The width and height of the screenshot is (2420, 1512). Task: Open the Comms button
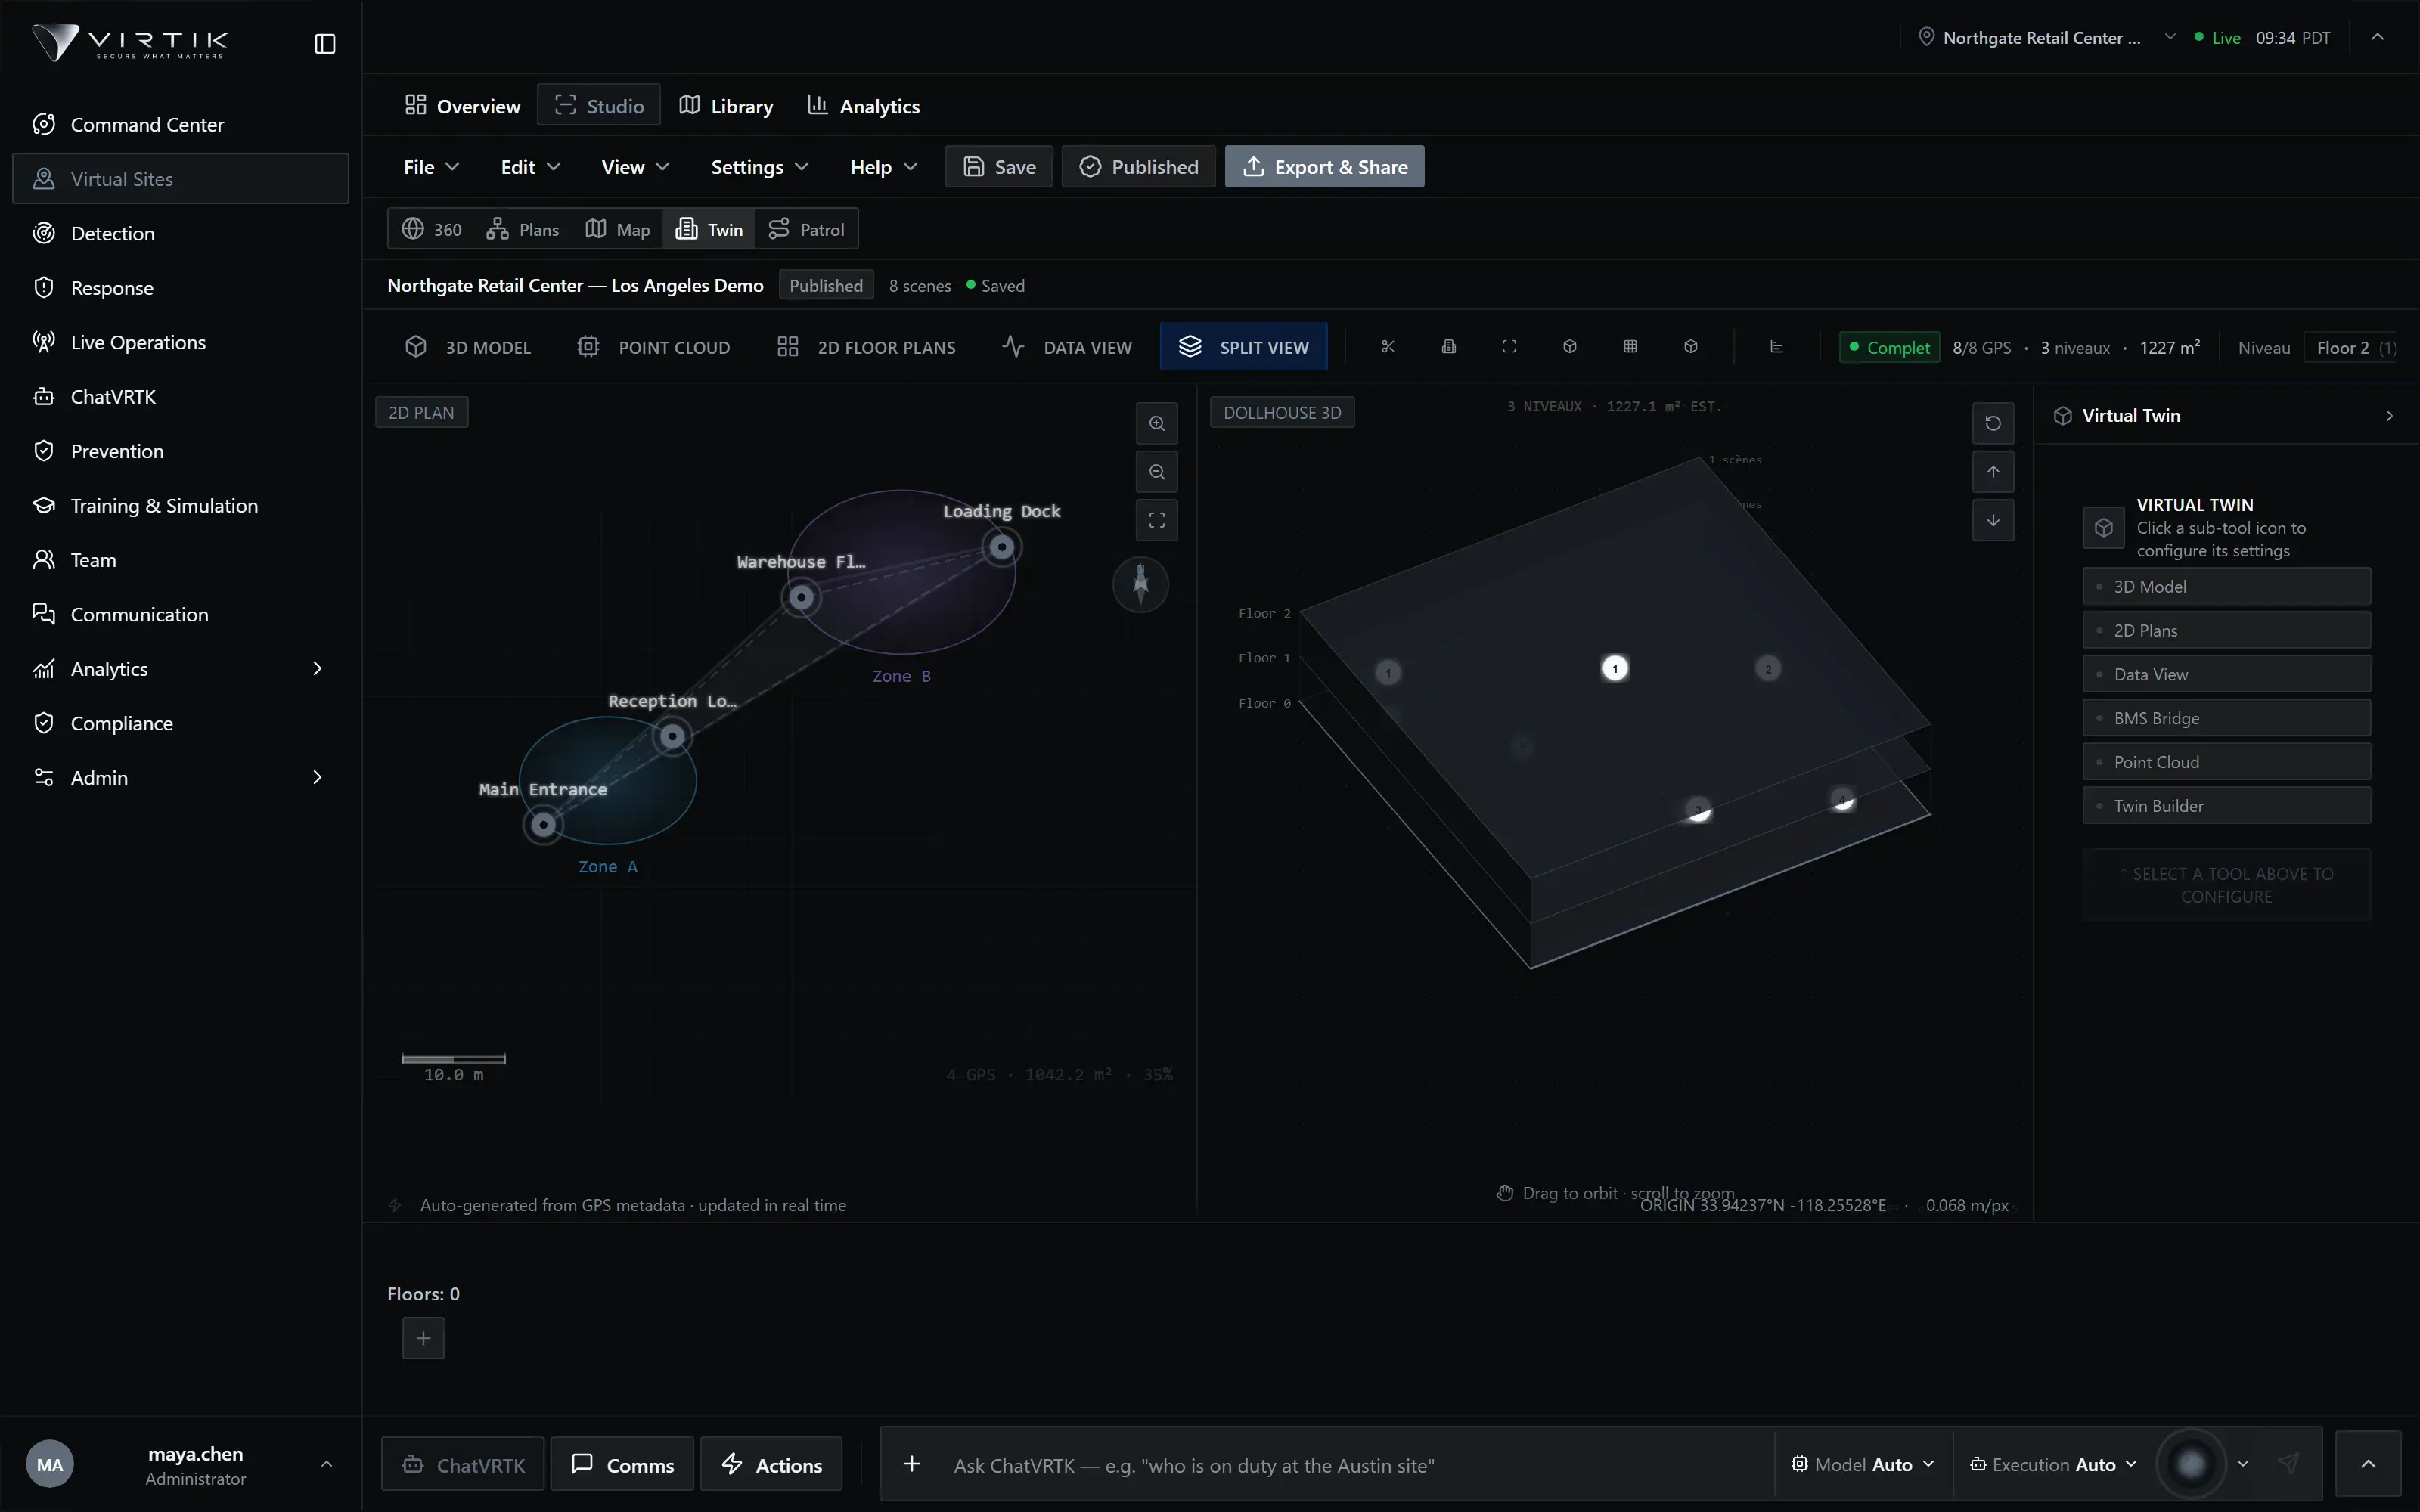pos(622,1464)
